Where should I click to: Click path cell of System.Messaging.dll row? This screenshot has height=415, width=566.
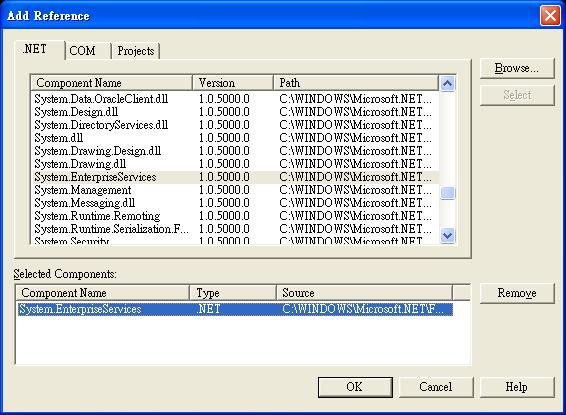pyautogui.click(x=355, y=203)
